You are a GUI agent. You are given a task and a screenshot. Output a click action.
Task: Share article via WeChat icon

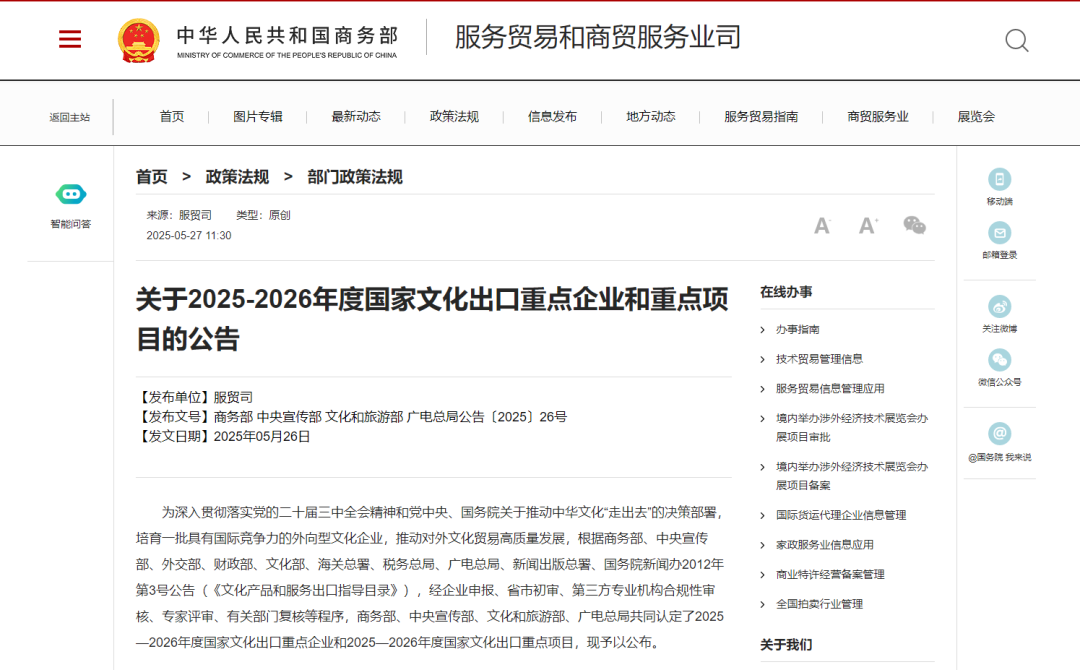pos(914,226)
